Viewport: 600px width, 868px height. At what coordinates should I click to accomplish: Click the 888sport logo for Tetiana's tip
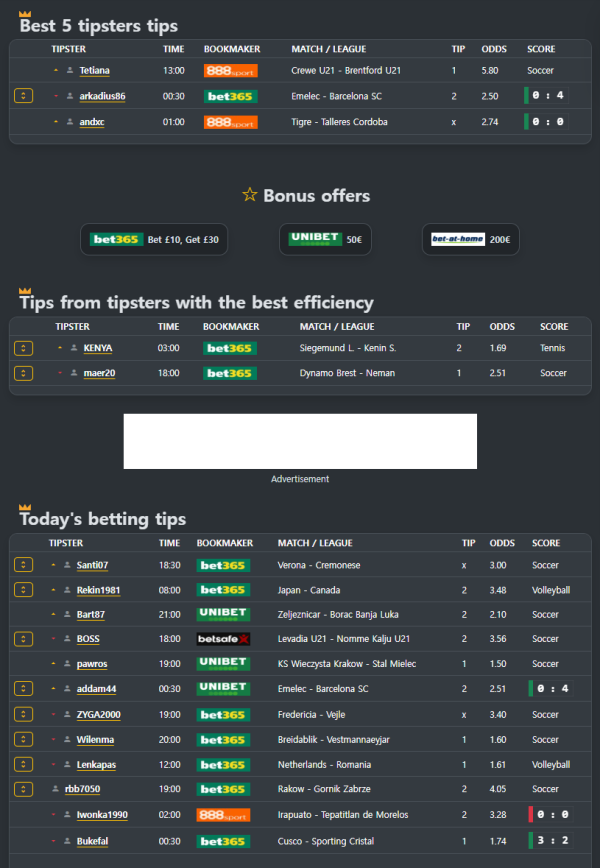231,71
